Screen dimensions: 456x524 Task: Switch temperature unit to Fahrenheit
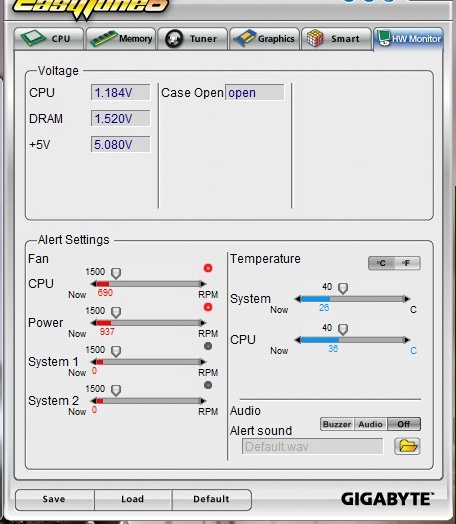pyautogui.click(x=407, y=263)
